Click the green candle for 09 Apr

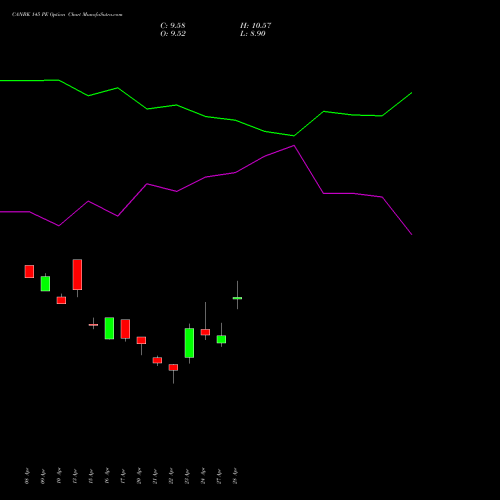(45, 283)
